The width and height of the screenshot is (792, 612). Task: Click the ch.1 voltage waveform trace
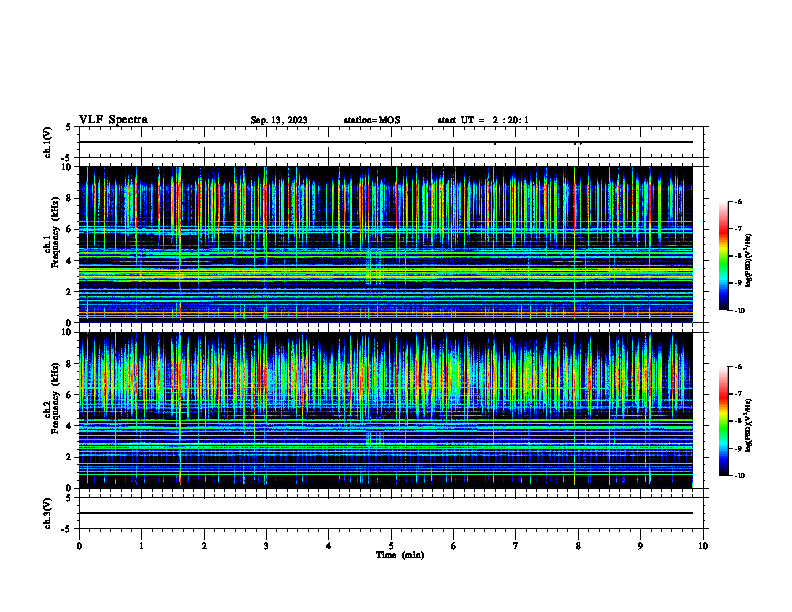pyautogui.click(x=386, y=142)
